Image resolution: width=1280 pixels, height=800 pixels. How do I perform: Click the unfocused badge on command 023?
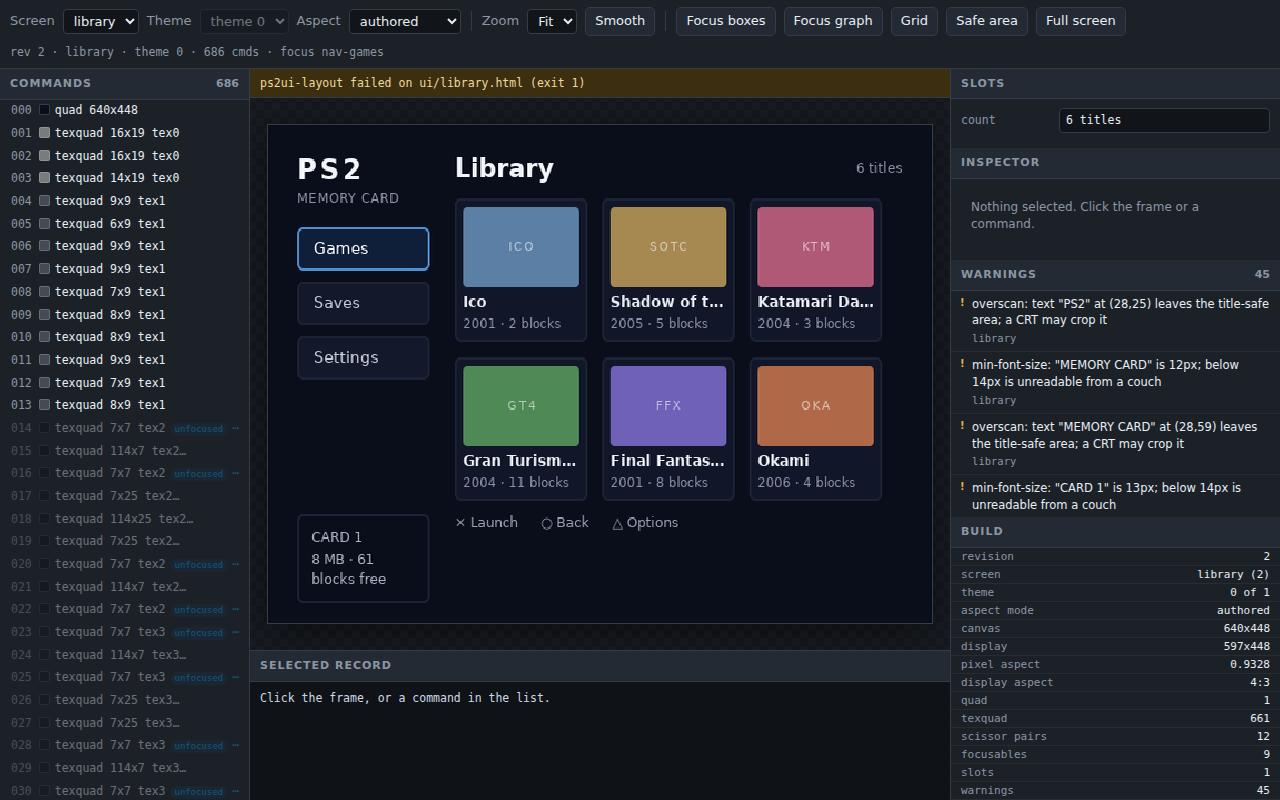pyautogui.click(x=198, y=633)
